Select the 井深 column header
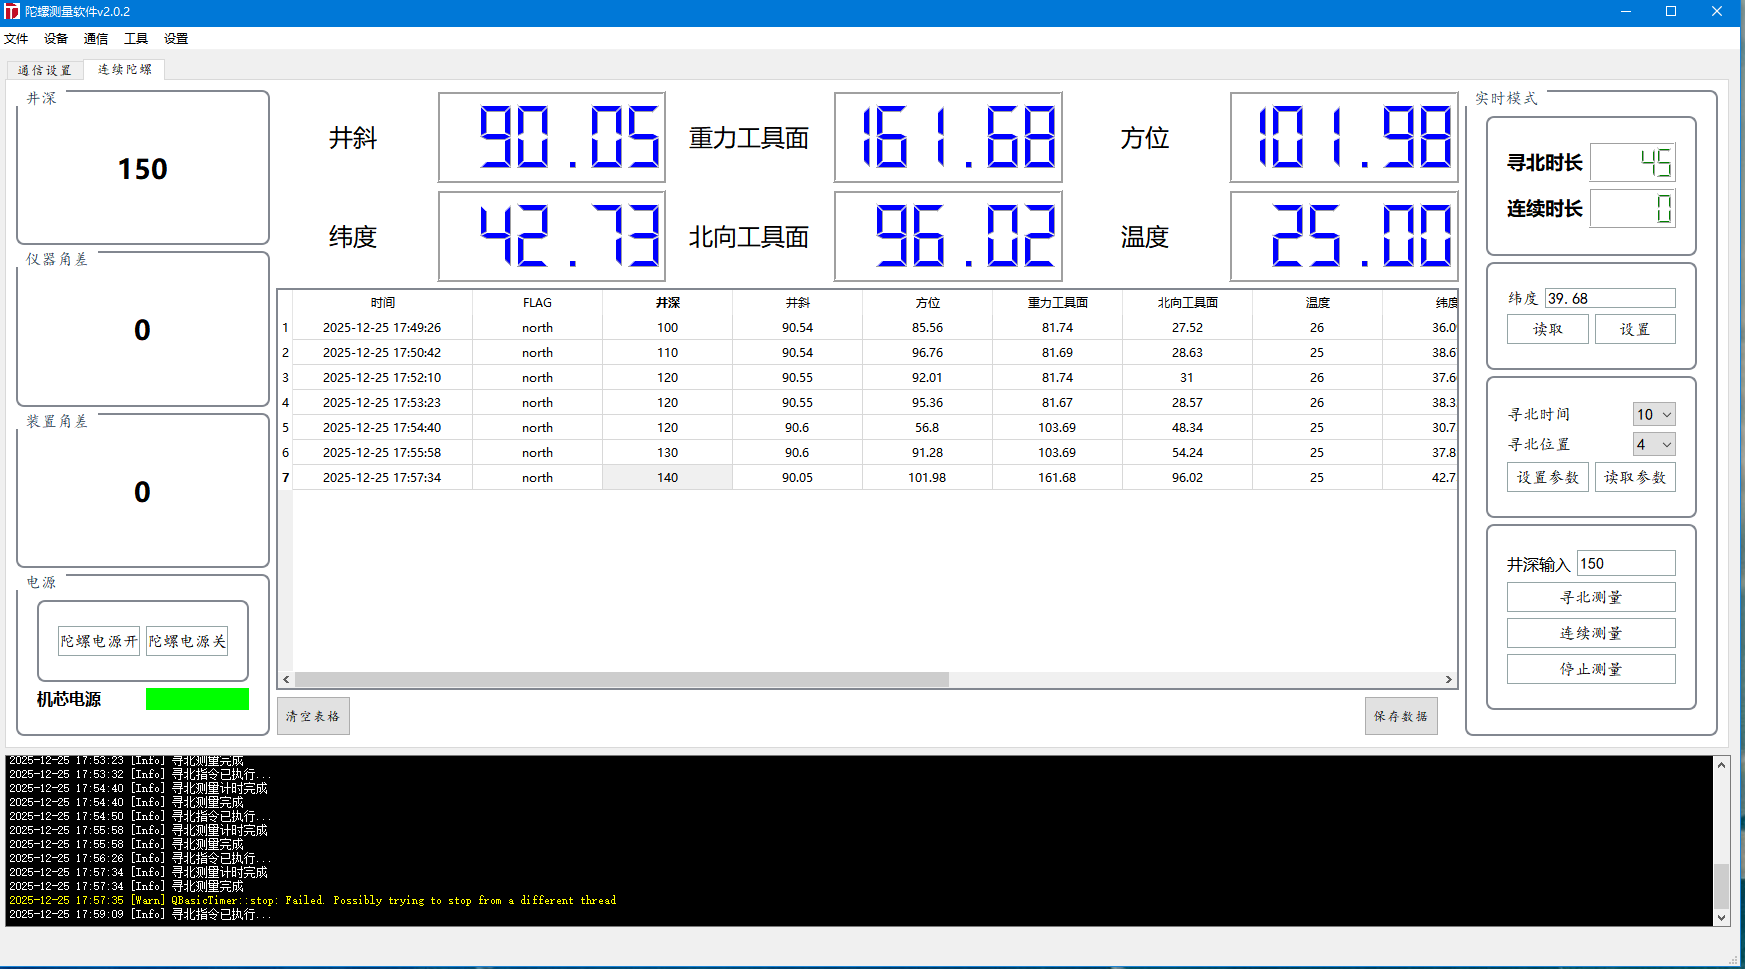This screenshot has width=1745, height=969. [667, 302]
